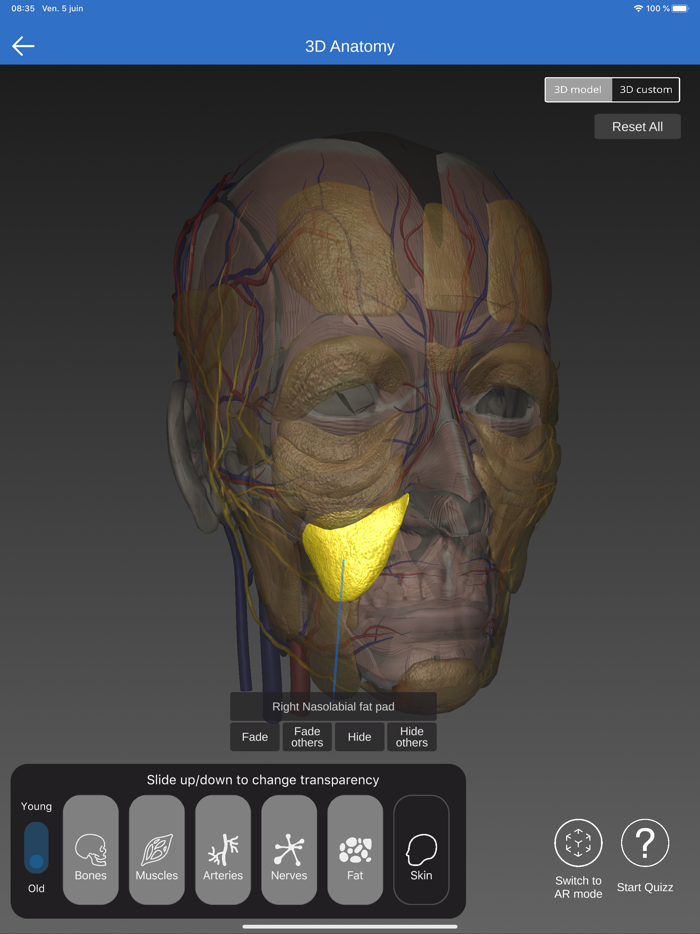This screenshot has height=934, width=700.
Task: Click the 3D Anatomy title
Action: (x=350, y=46)
